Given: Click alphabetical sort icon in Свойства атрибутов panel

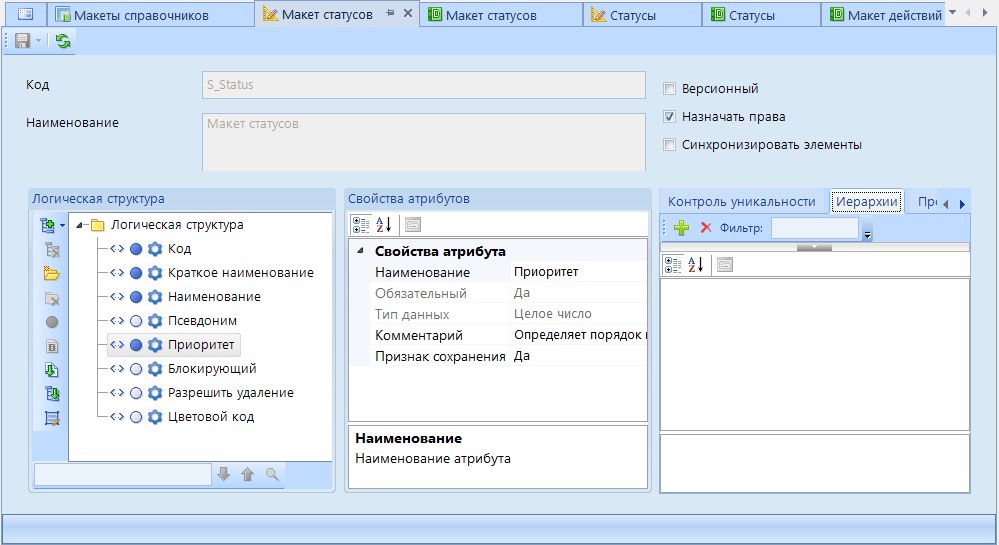Looking at the screenshot, I should (x=384, y=225).
